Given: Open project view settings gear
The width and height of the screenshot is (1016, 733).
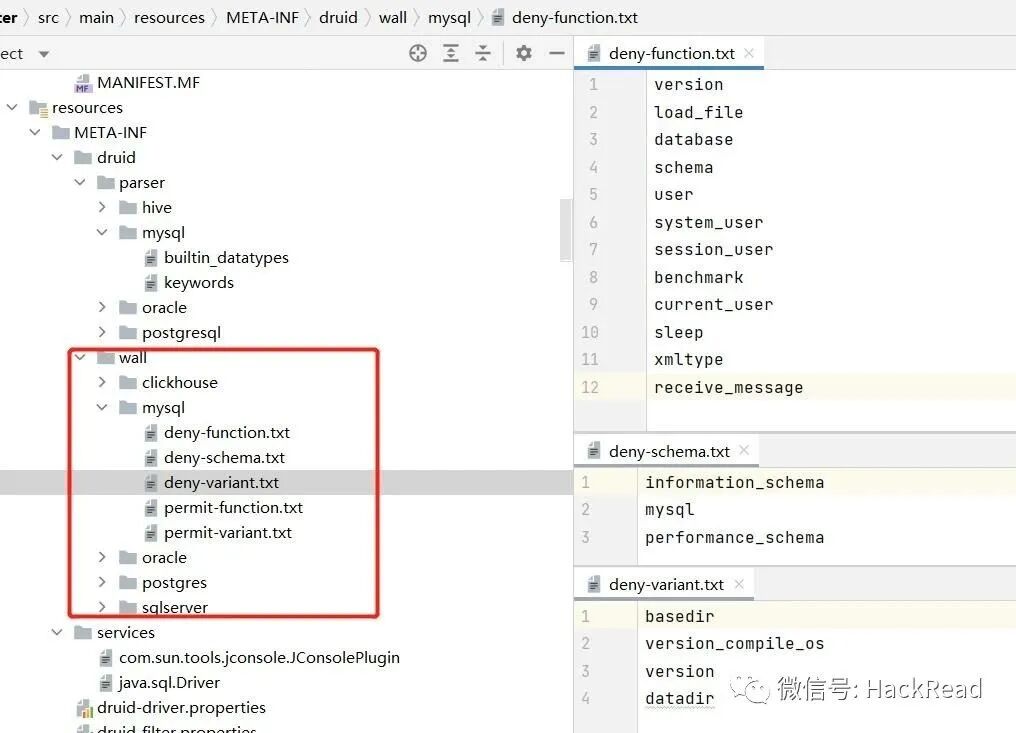Looking at the screenshot, I should click(x=524, y=53).
